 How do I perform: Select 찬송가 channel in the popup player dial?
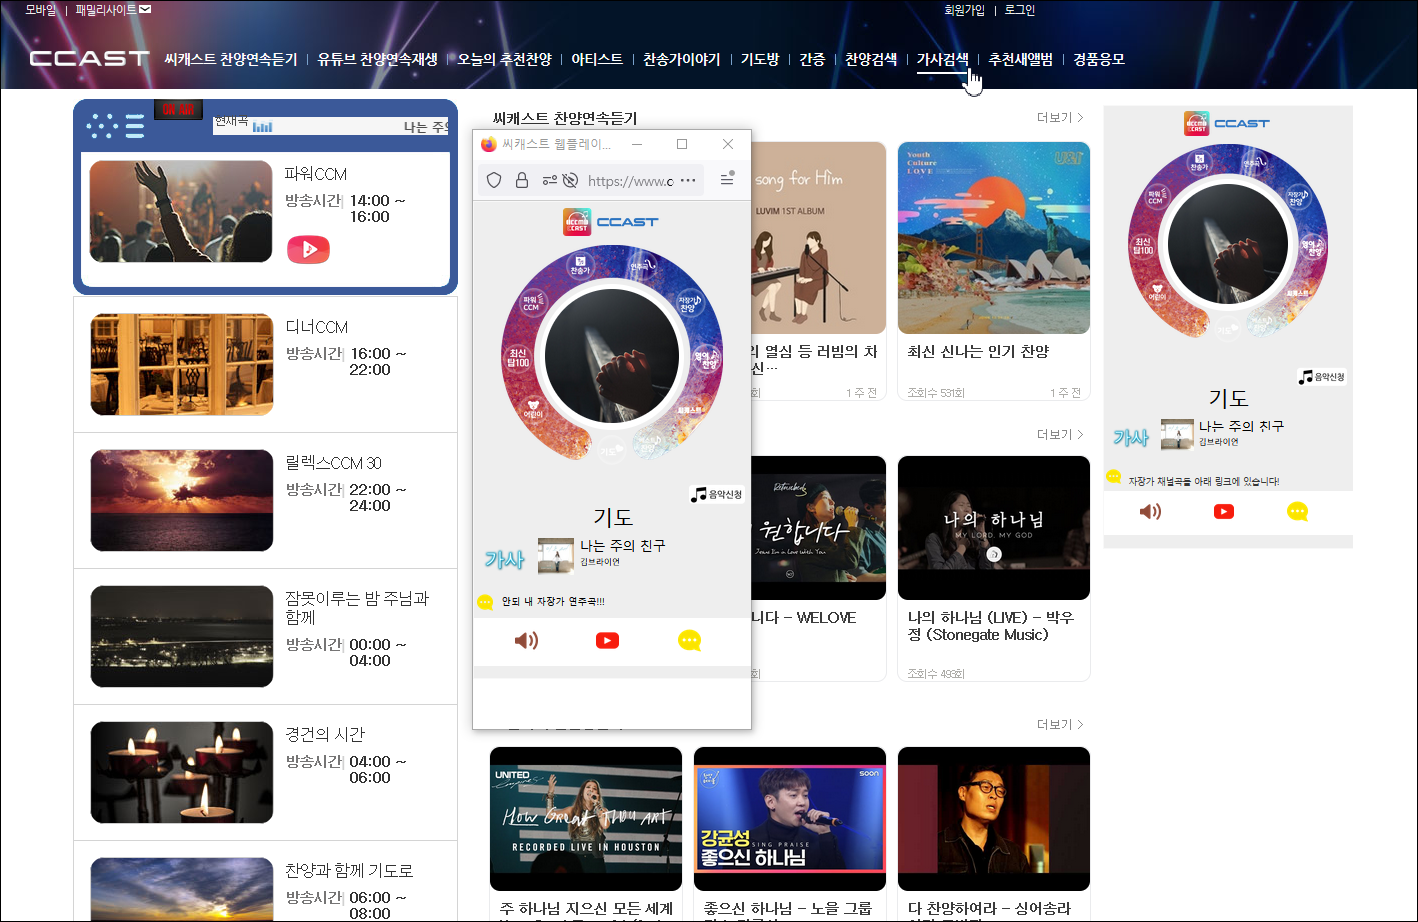(580, 266)
